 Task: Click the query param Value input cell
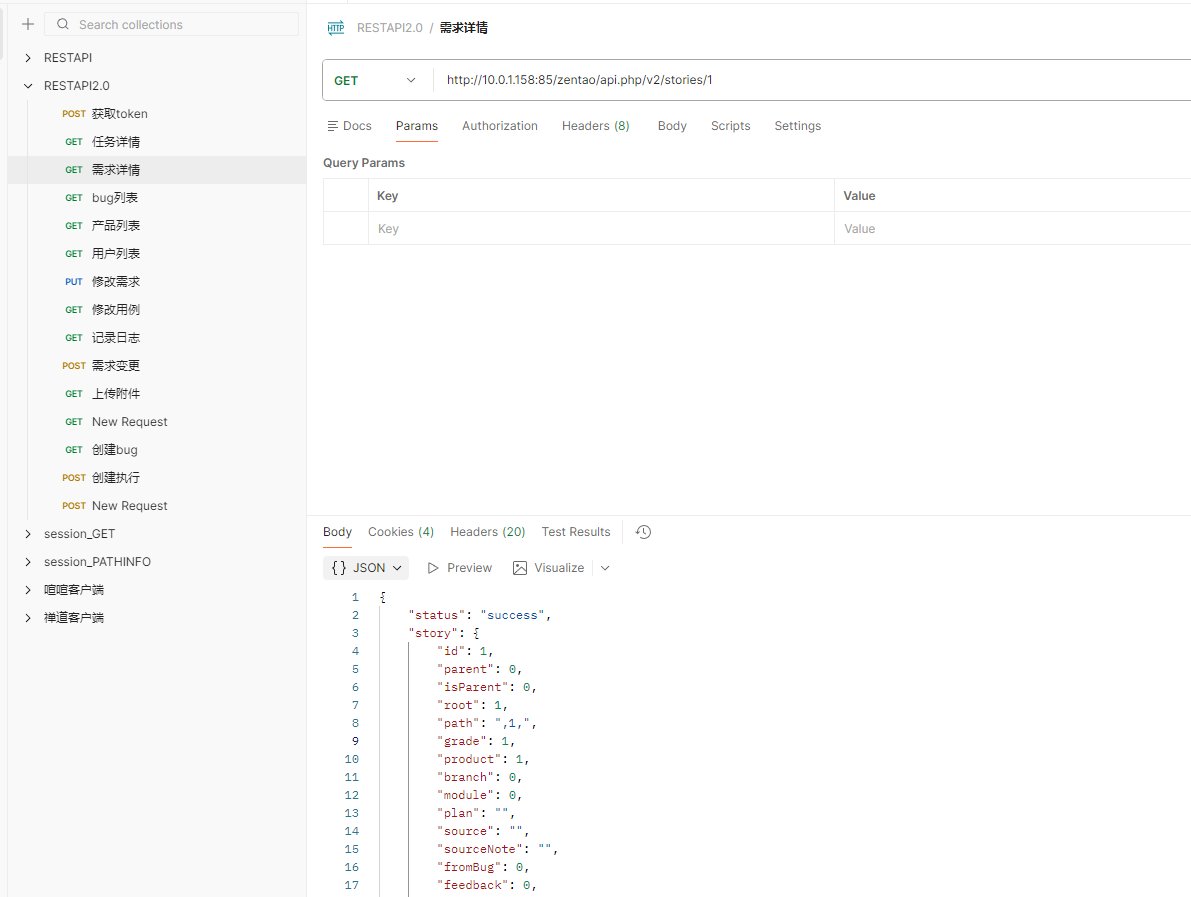tap(1013, 229)
